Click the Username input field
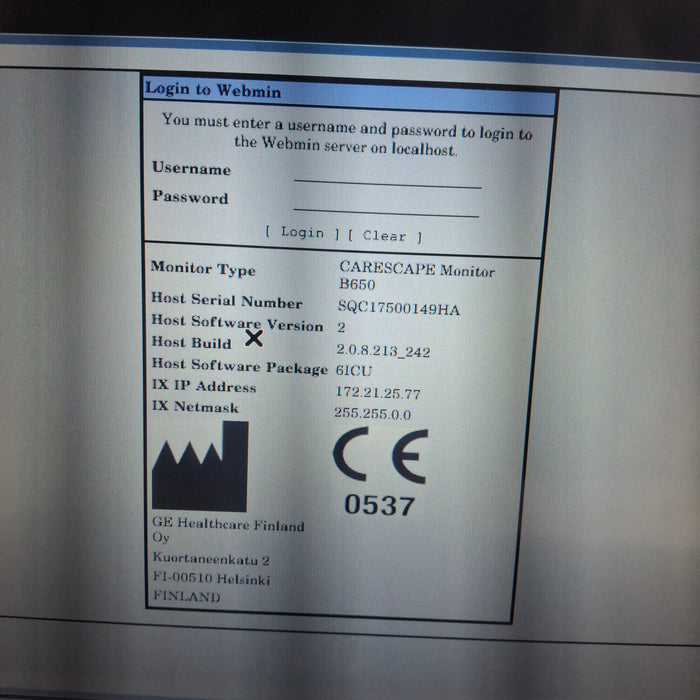The width and height of the screenshot is (700, 700). coord(388,176)
